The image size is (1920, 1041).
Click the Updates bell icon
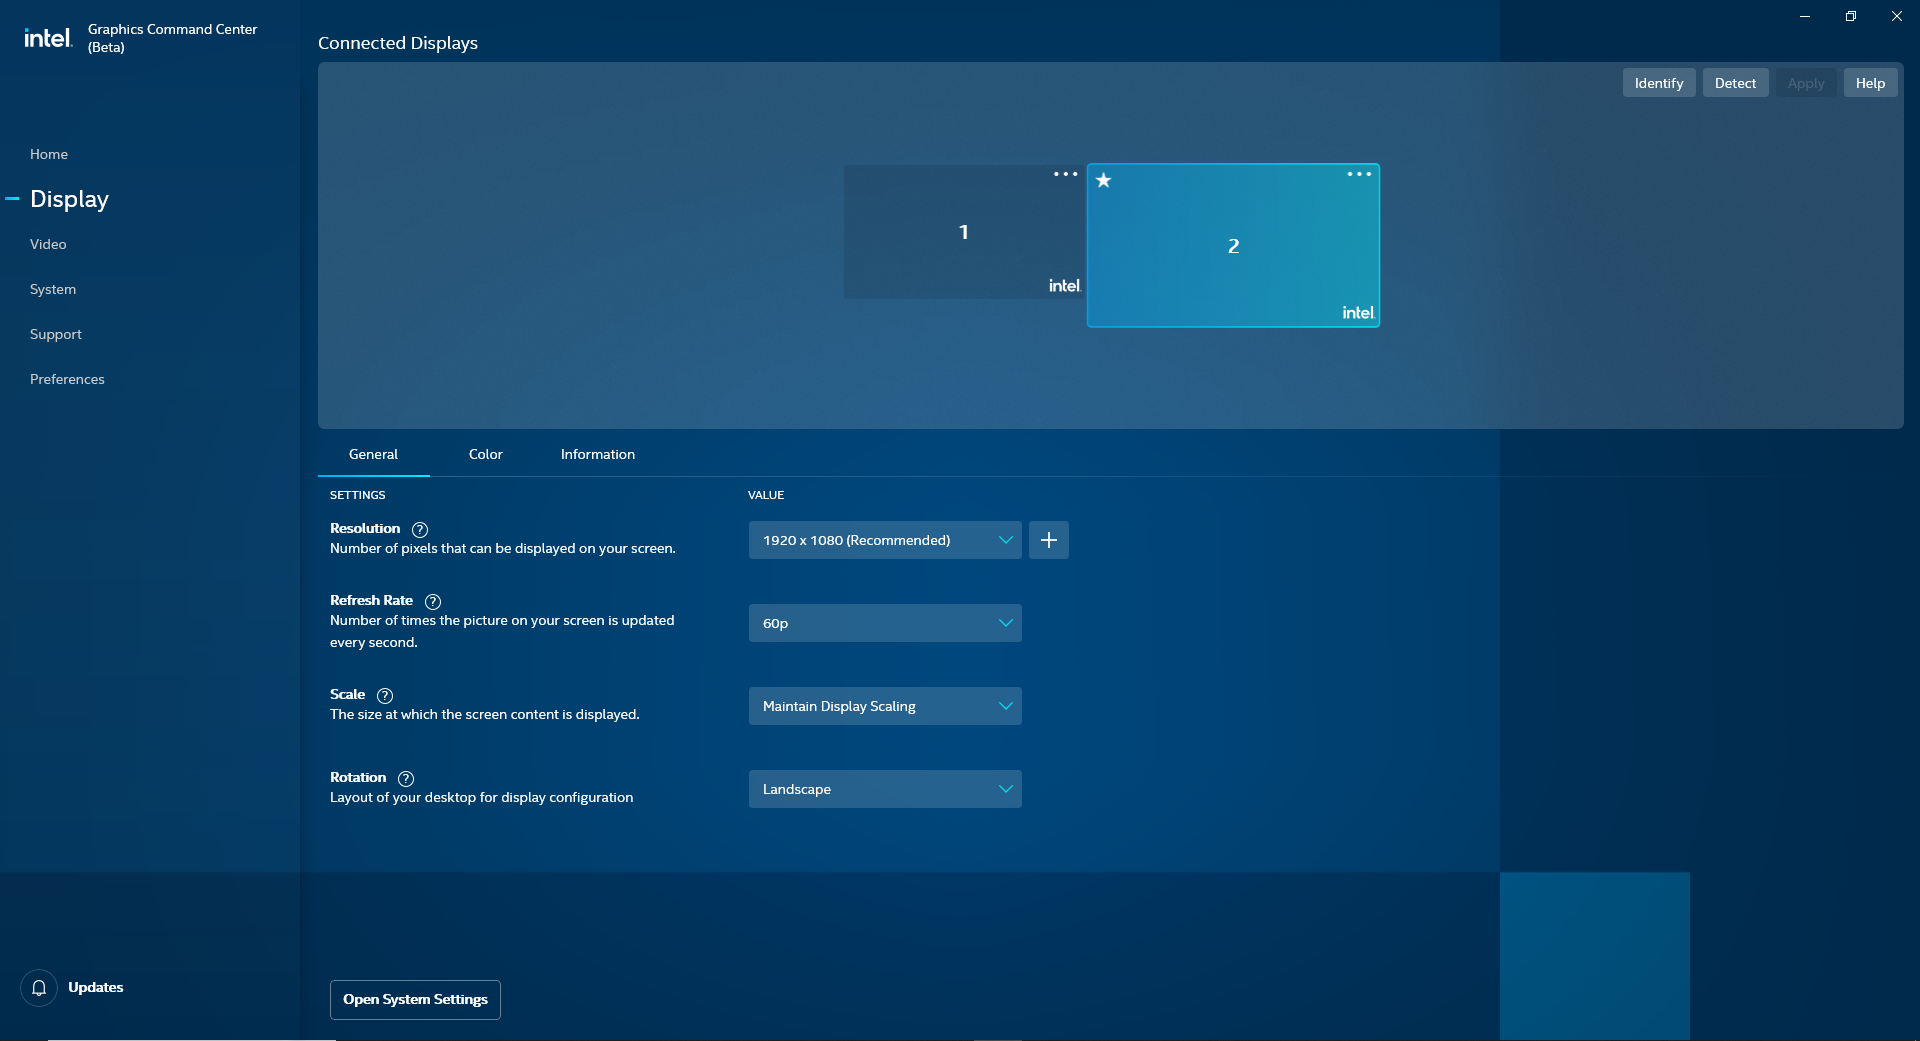tap(39, 988)
